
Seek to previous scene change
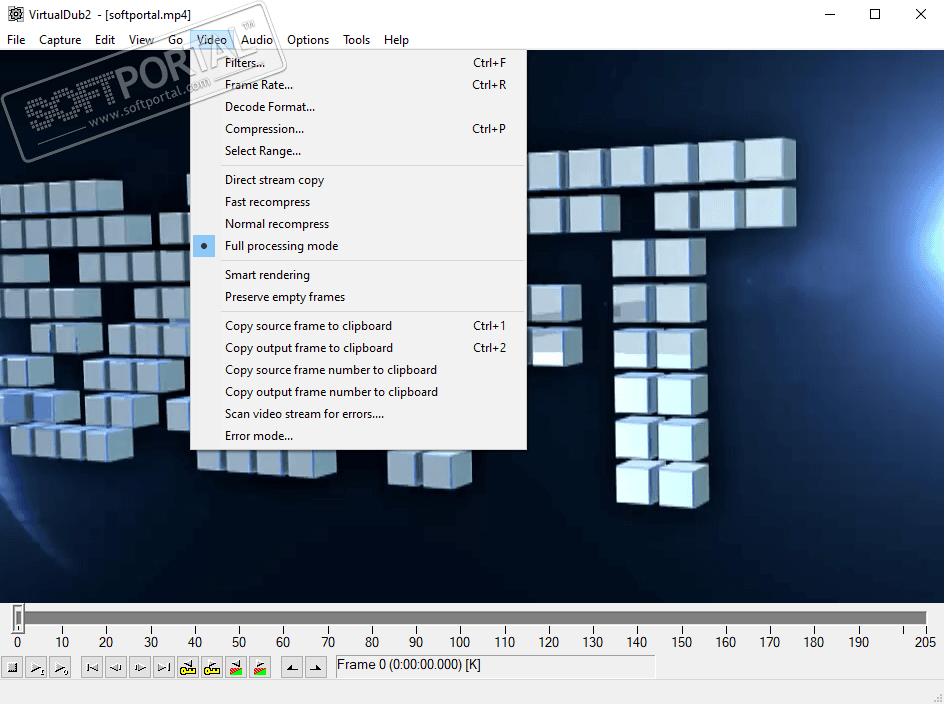pos(236,667)
